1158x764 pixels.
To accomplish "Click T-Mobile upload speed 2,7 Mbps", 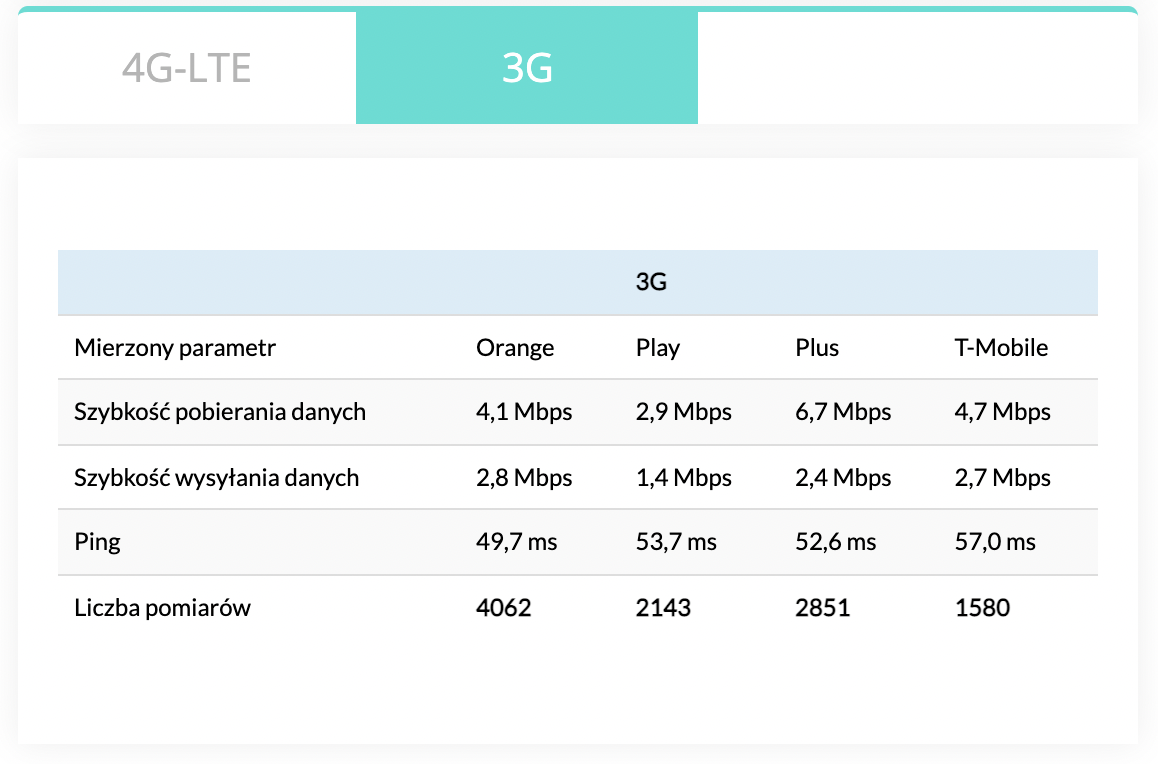I will (x=1003, y=478).
